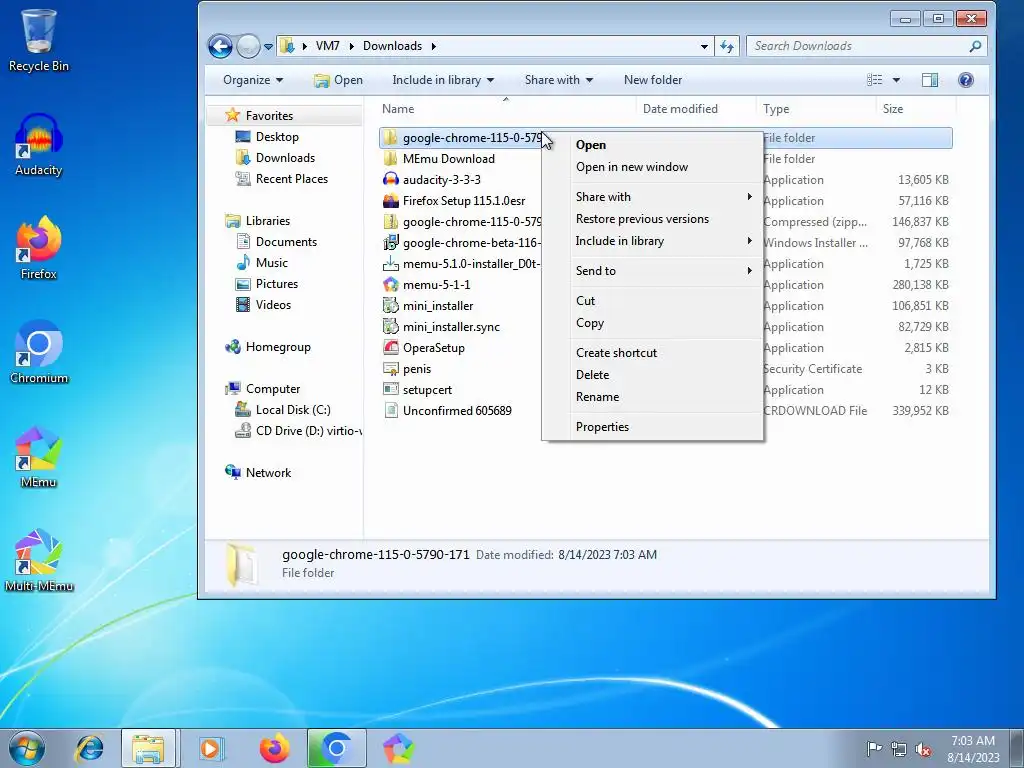
Task: Open the Organize dropdown menu
Action: click(x=253, y=80)
